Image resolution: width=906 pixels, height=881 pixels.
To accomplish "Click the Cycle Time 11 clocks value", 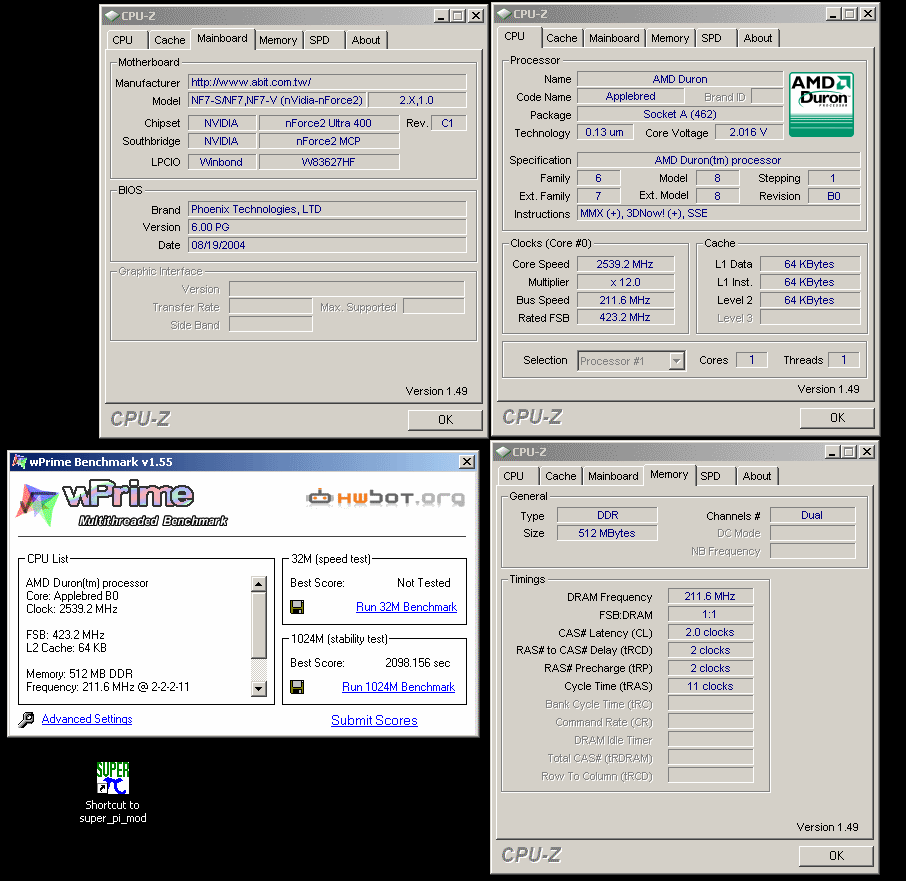I will click(x=710, y=686).
